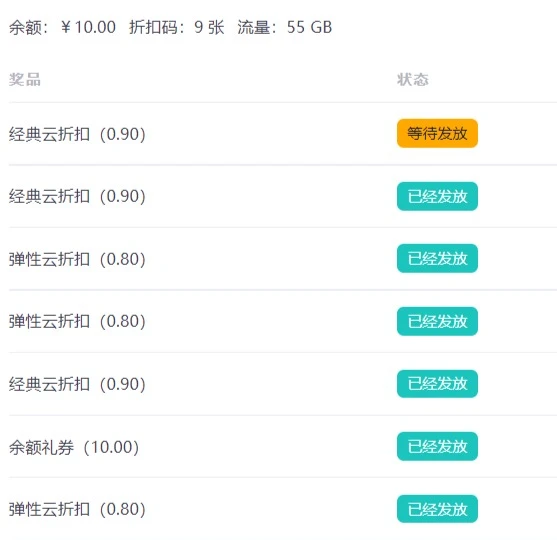The width and height of the screenshot is (557, 540).
Task: Click 已经发放 badge for first 弹性云折扣 (0.80)
Action: (x=437, y=258)
